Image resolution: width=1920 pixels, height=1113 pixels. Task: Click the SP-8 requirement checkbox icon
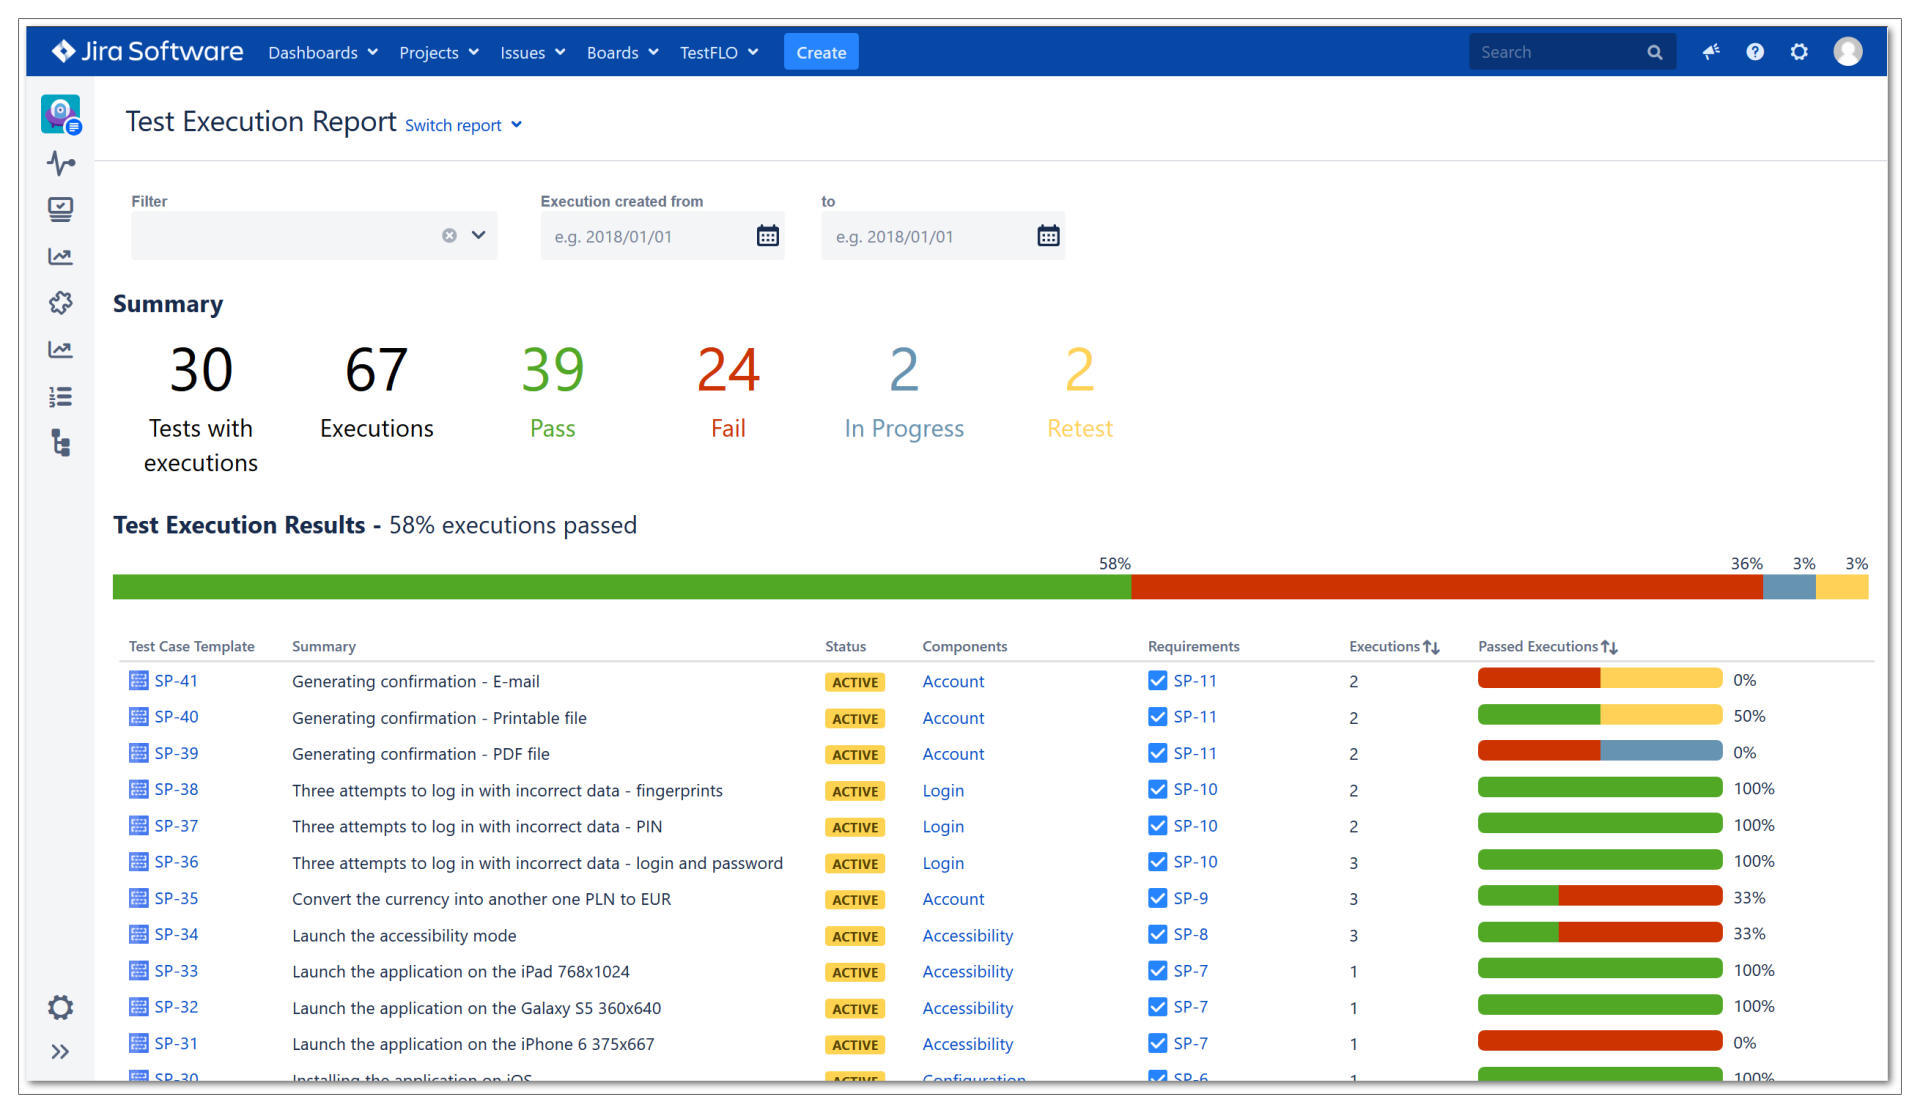click(1158, 935)
